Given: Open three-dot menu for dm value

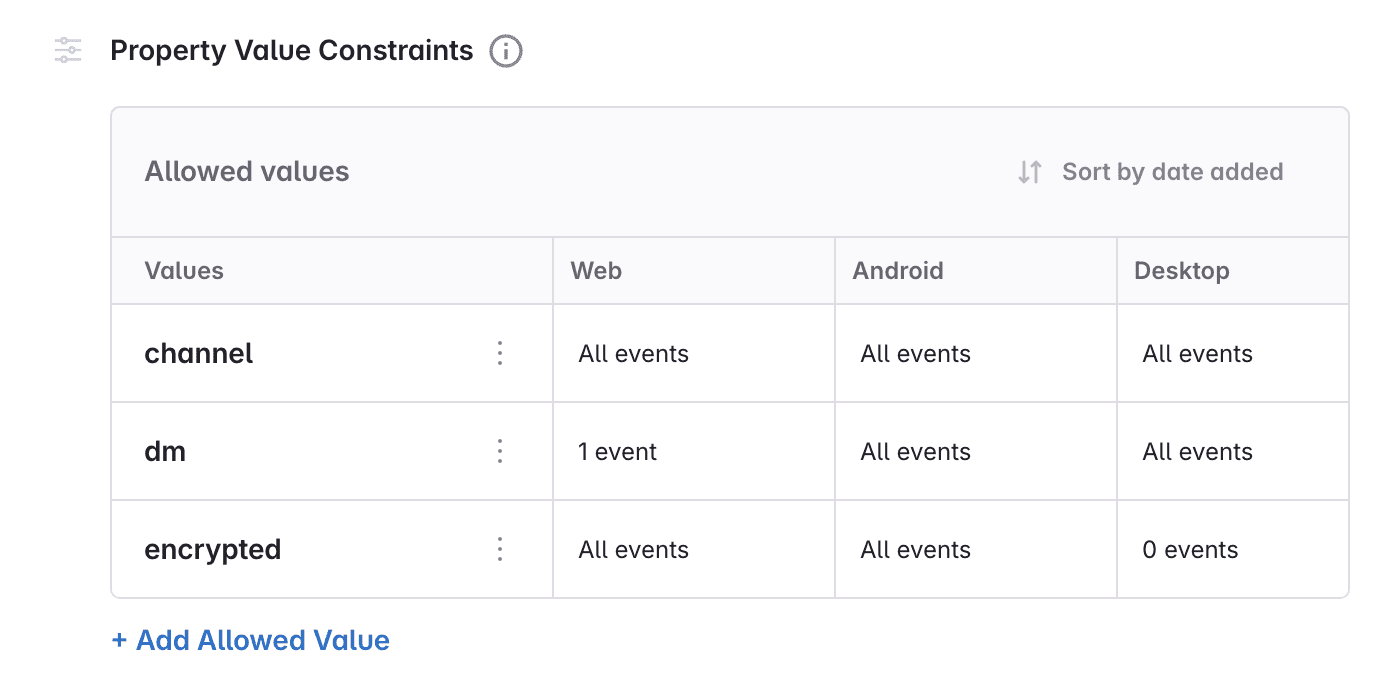Looking at the screenshot, I should (x=500, y=451).
